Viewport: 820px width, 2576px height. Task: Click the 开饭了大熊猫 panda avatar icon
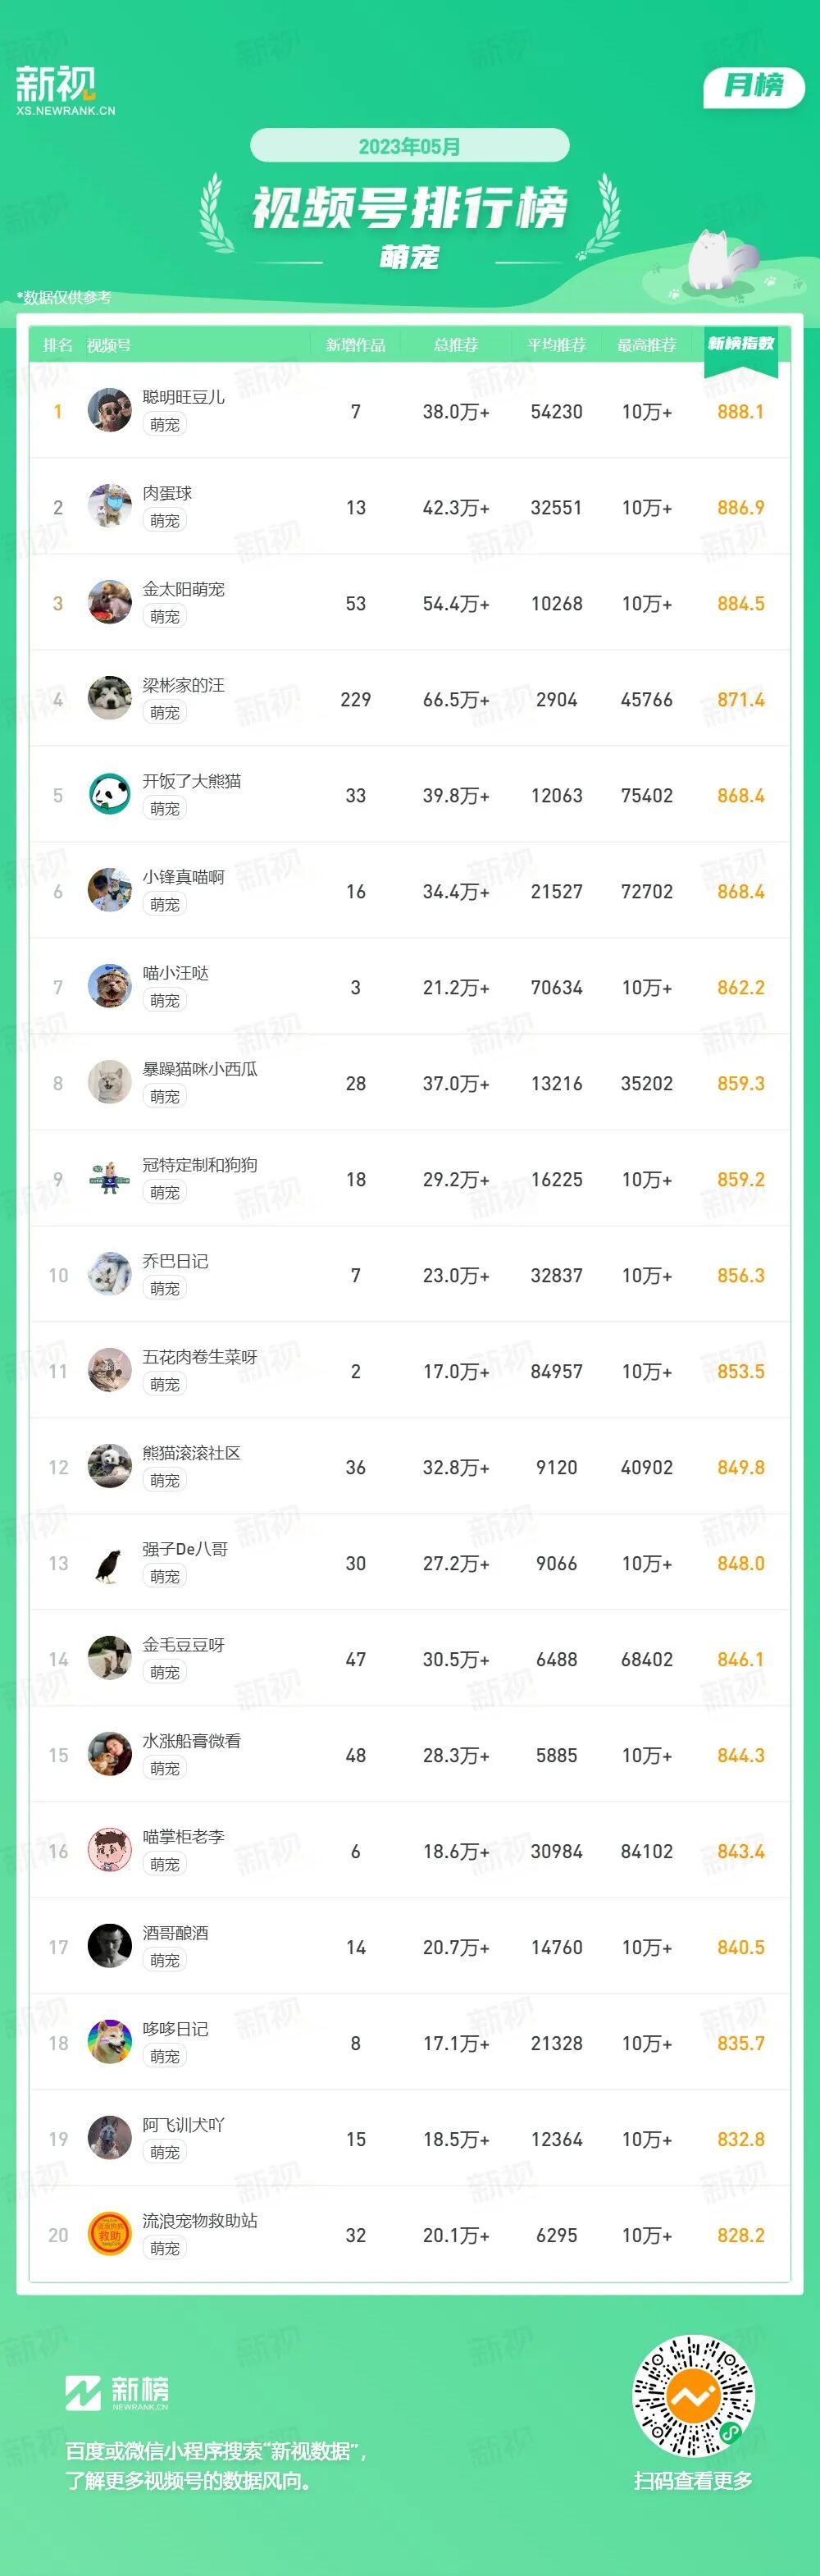[109, 794]
